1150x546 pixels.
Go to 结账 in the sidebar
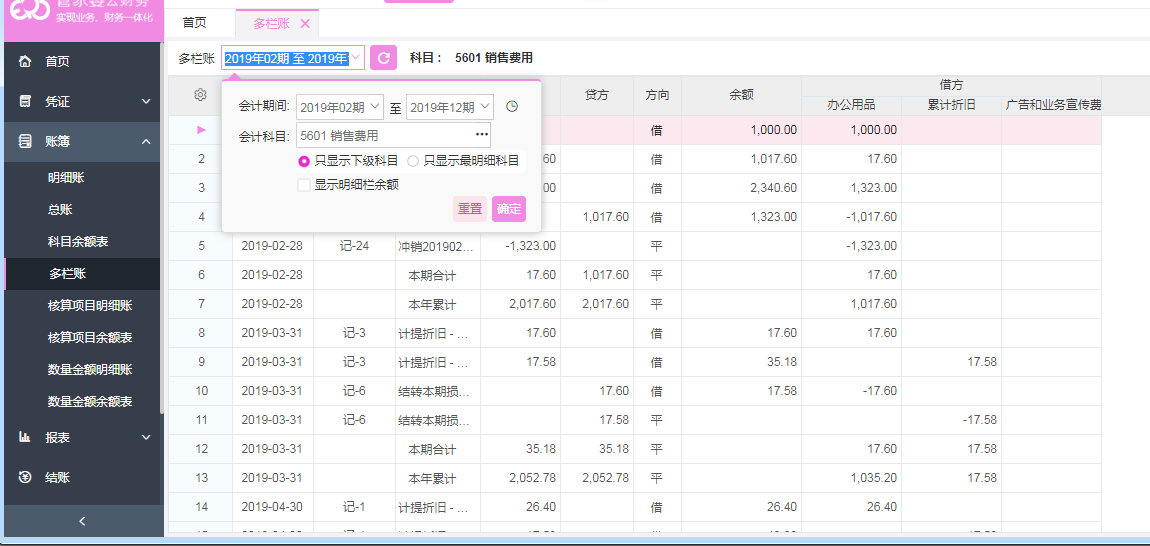[x=57, y=477]
